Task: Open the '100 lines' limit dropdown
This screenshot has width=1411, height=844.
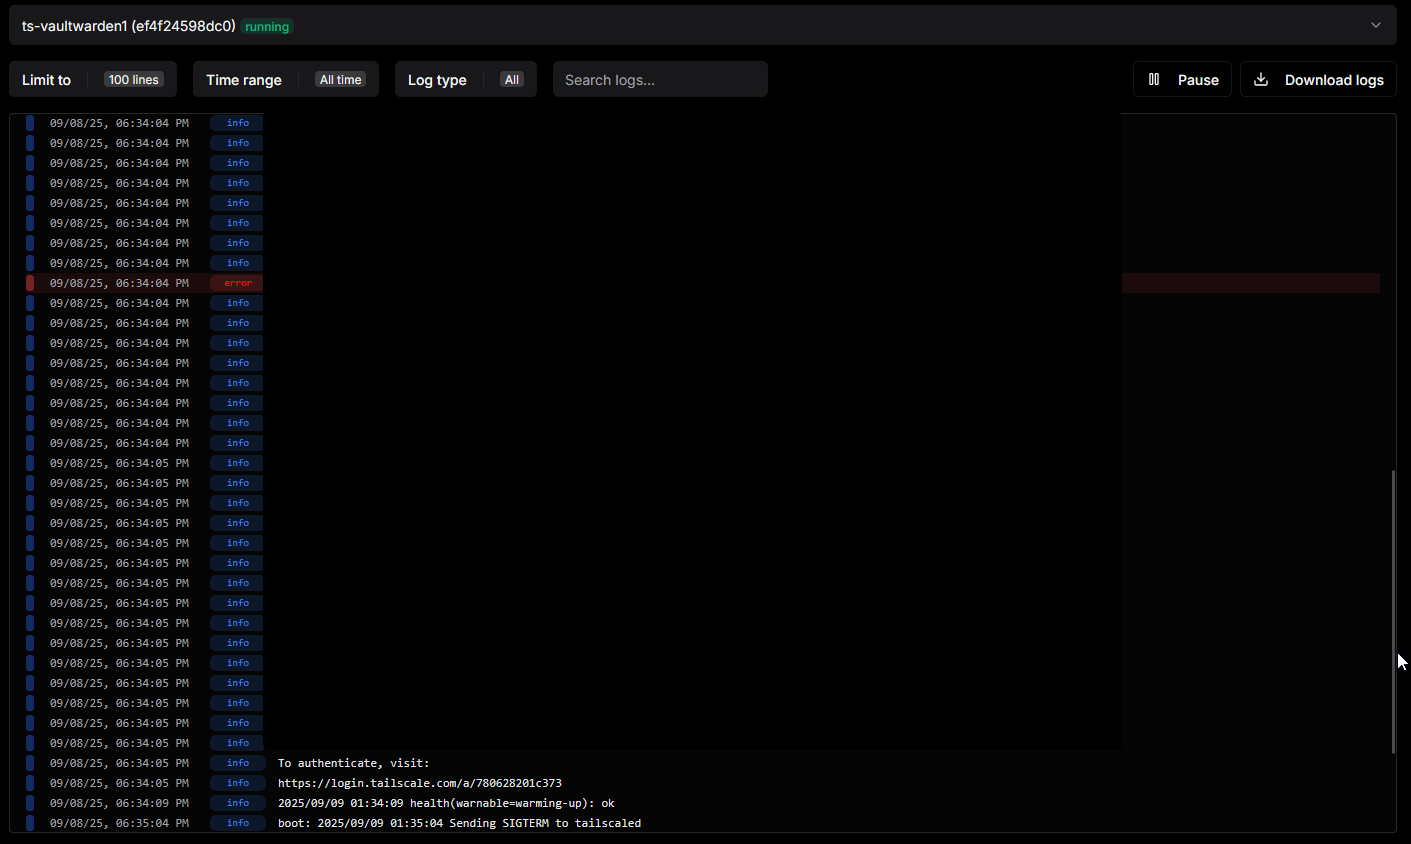Action: point(133,80)
